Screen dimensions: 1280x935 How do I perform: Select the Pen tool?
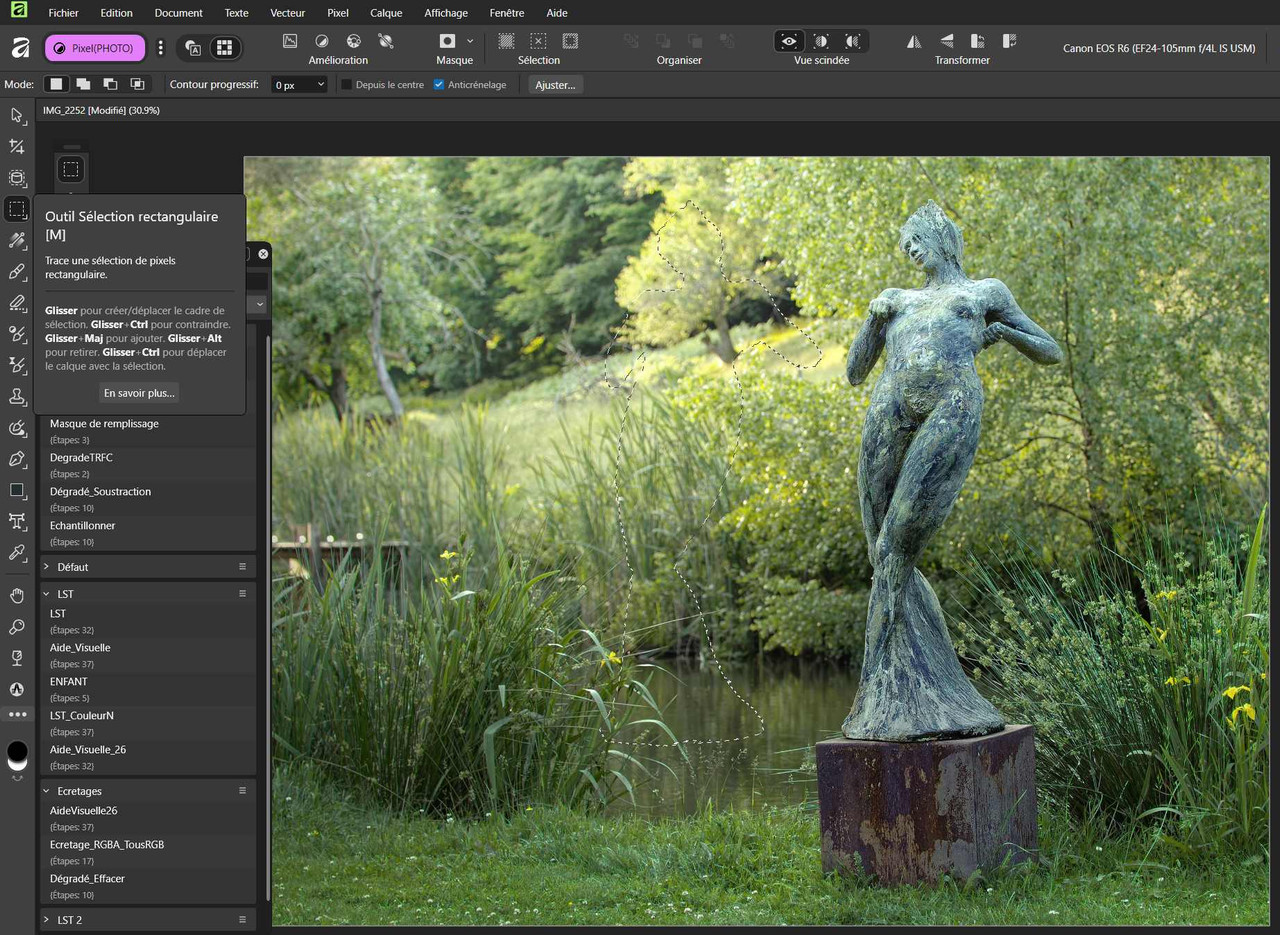coord(17,459)
